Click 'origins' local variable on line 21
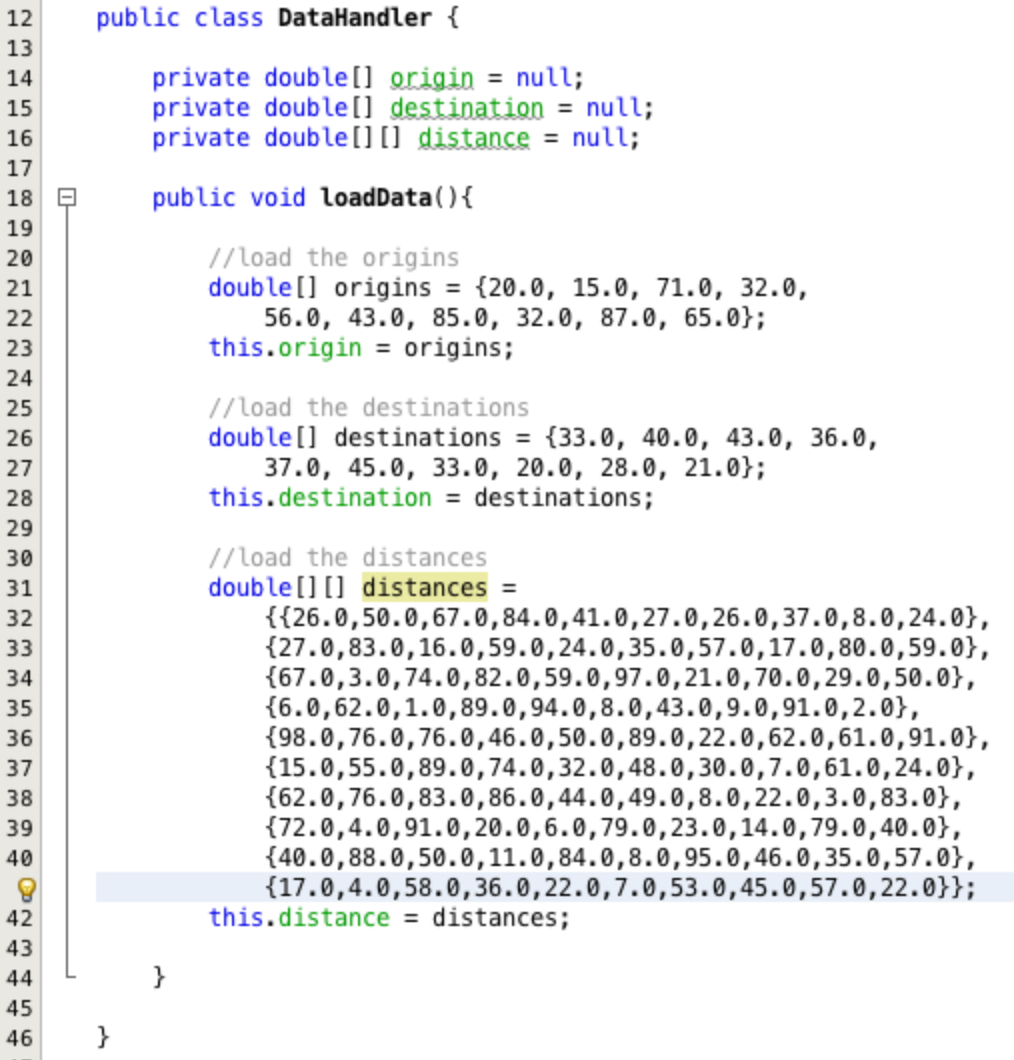Viewport: 1014px width, 1060px height. click(x=383, y=288)
